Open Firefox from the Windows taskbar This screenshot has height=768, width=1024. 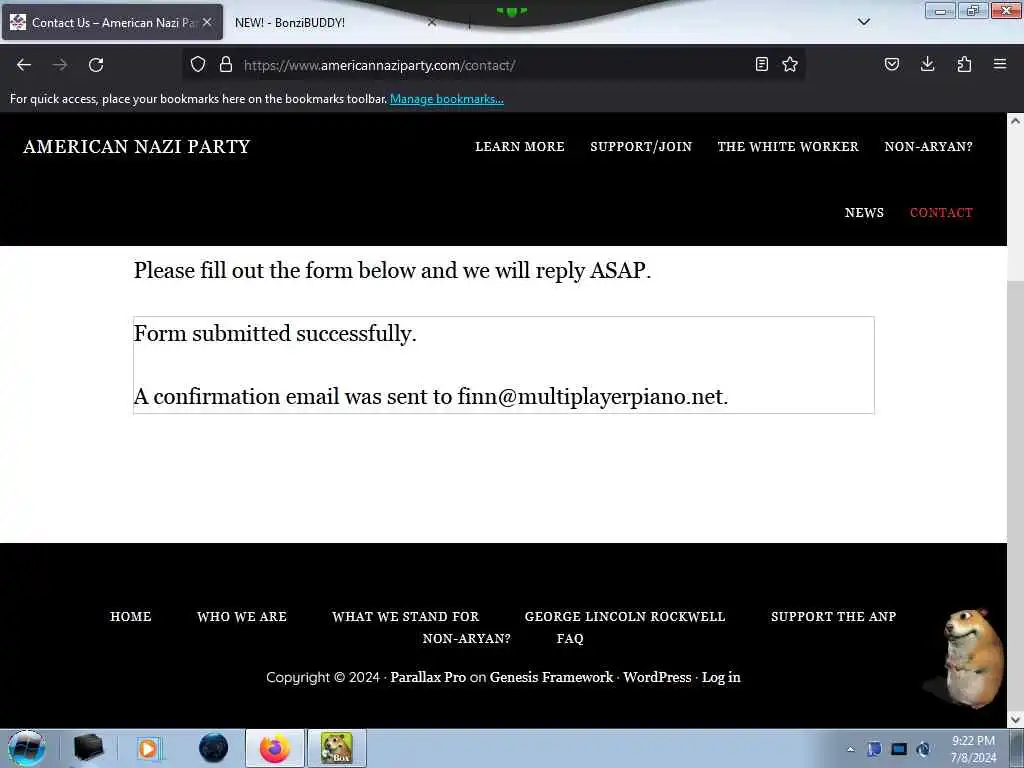[275, 748]
